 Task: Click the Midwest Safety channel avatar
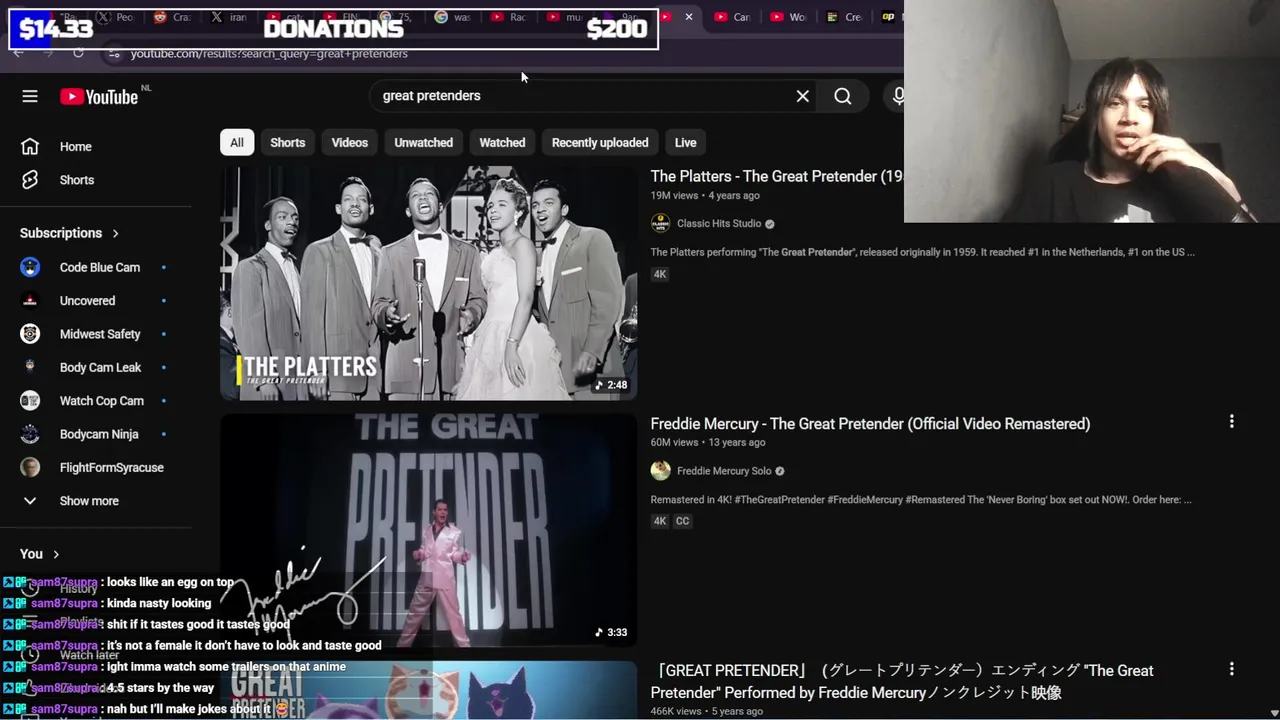[x=30, y=334]
